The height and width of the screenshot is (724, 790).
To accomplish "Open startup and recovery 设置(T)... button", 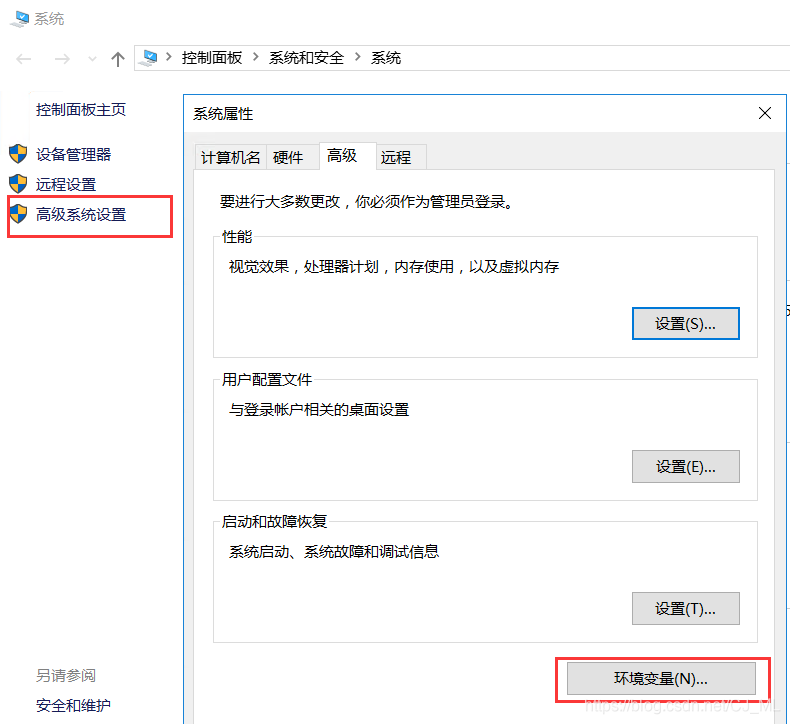I will point(686,608).
